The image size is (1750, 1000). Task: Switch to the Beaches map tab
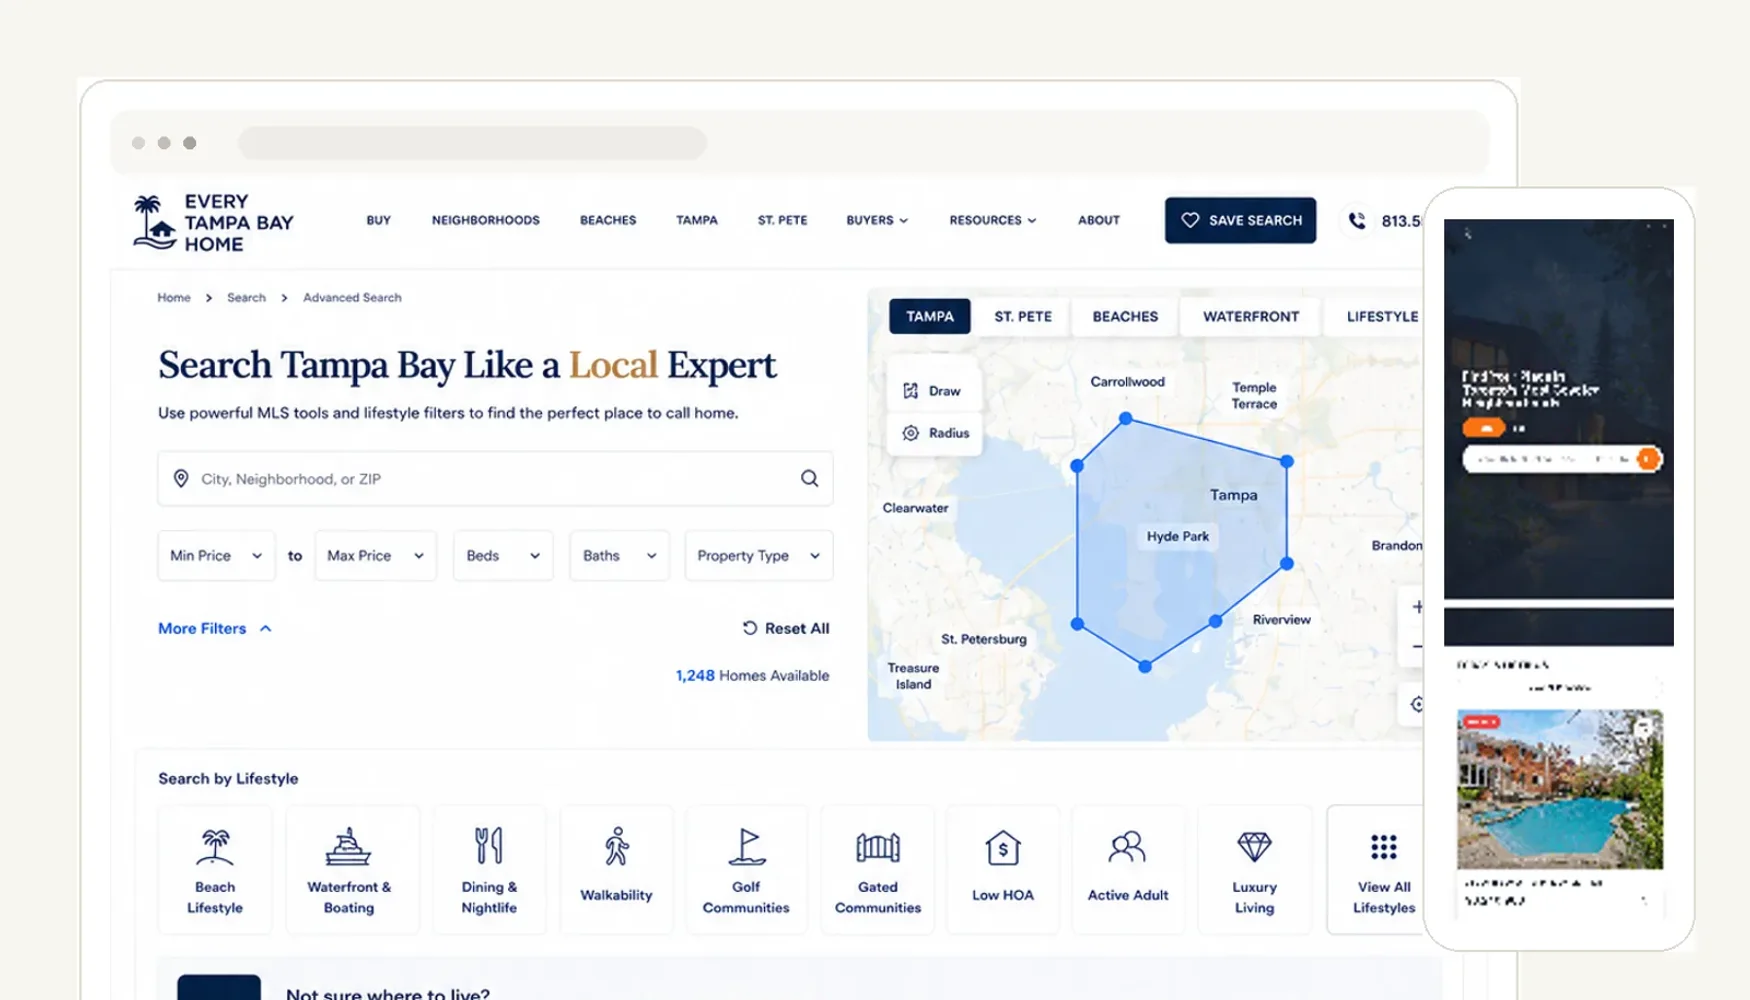(1125, 316)
